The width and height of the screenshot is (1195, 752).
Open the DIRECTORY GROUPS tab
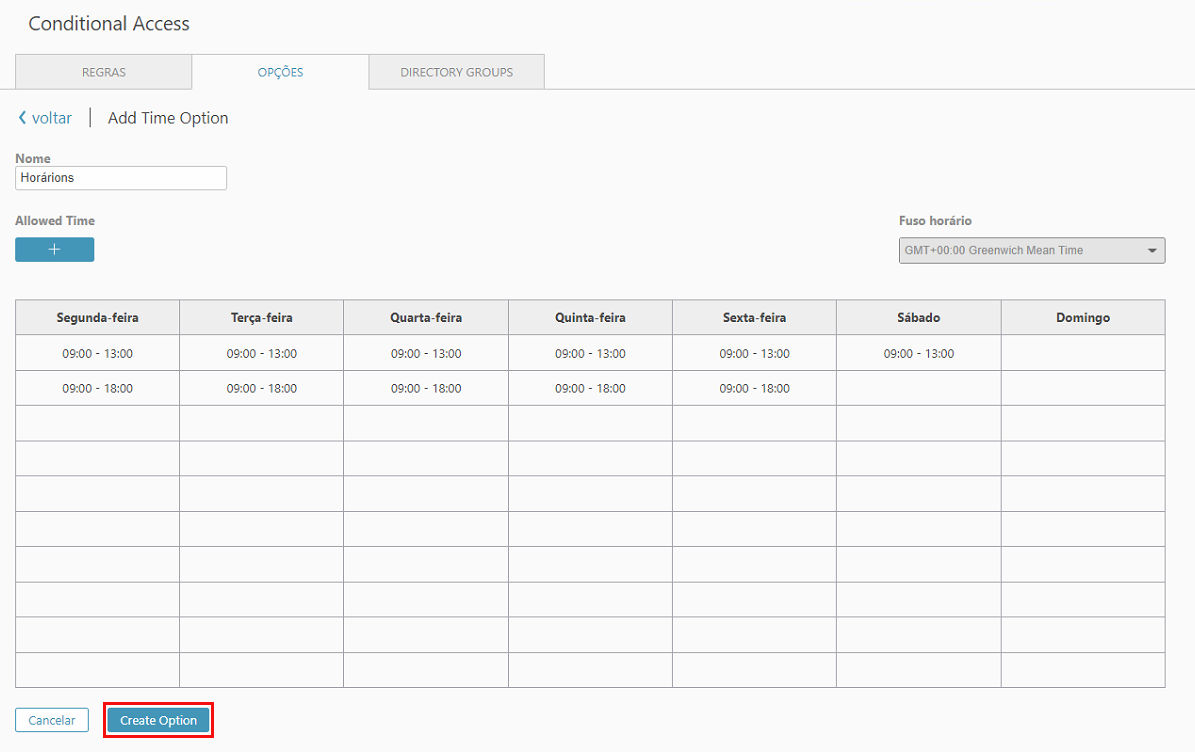[x=457, y=72]
